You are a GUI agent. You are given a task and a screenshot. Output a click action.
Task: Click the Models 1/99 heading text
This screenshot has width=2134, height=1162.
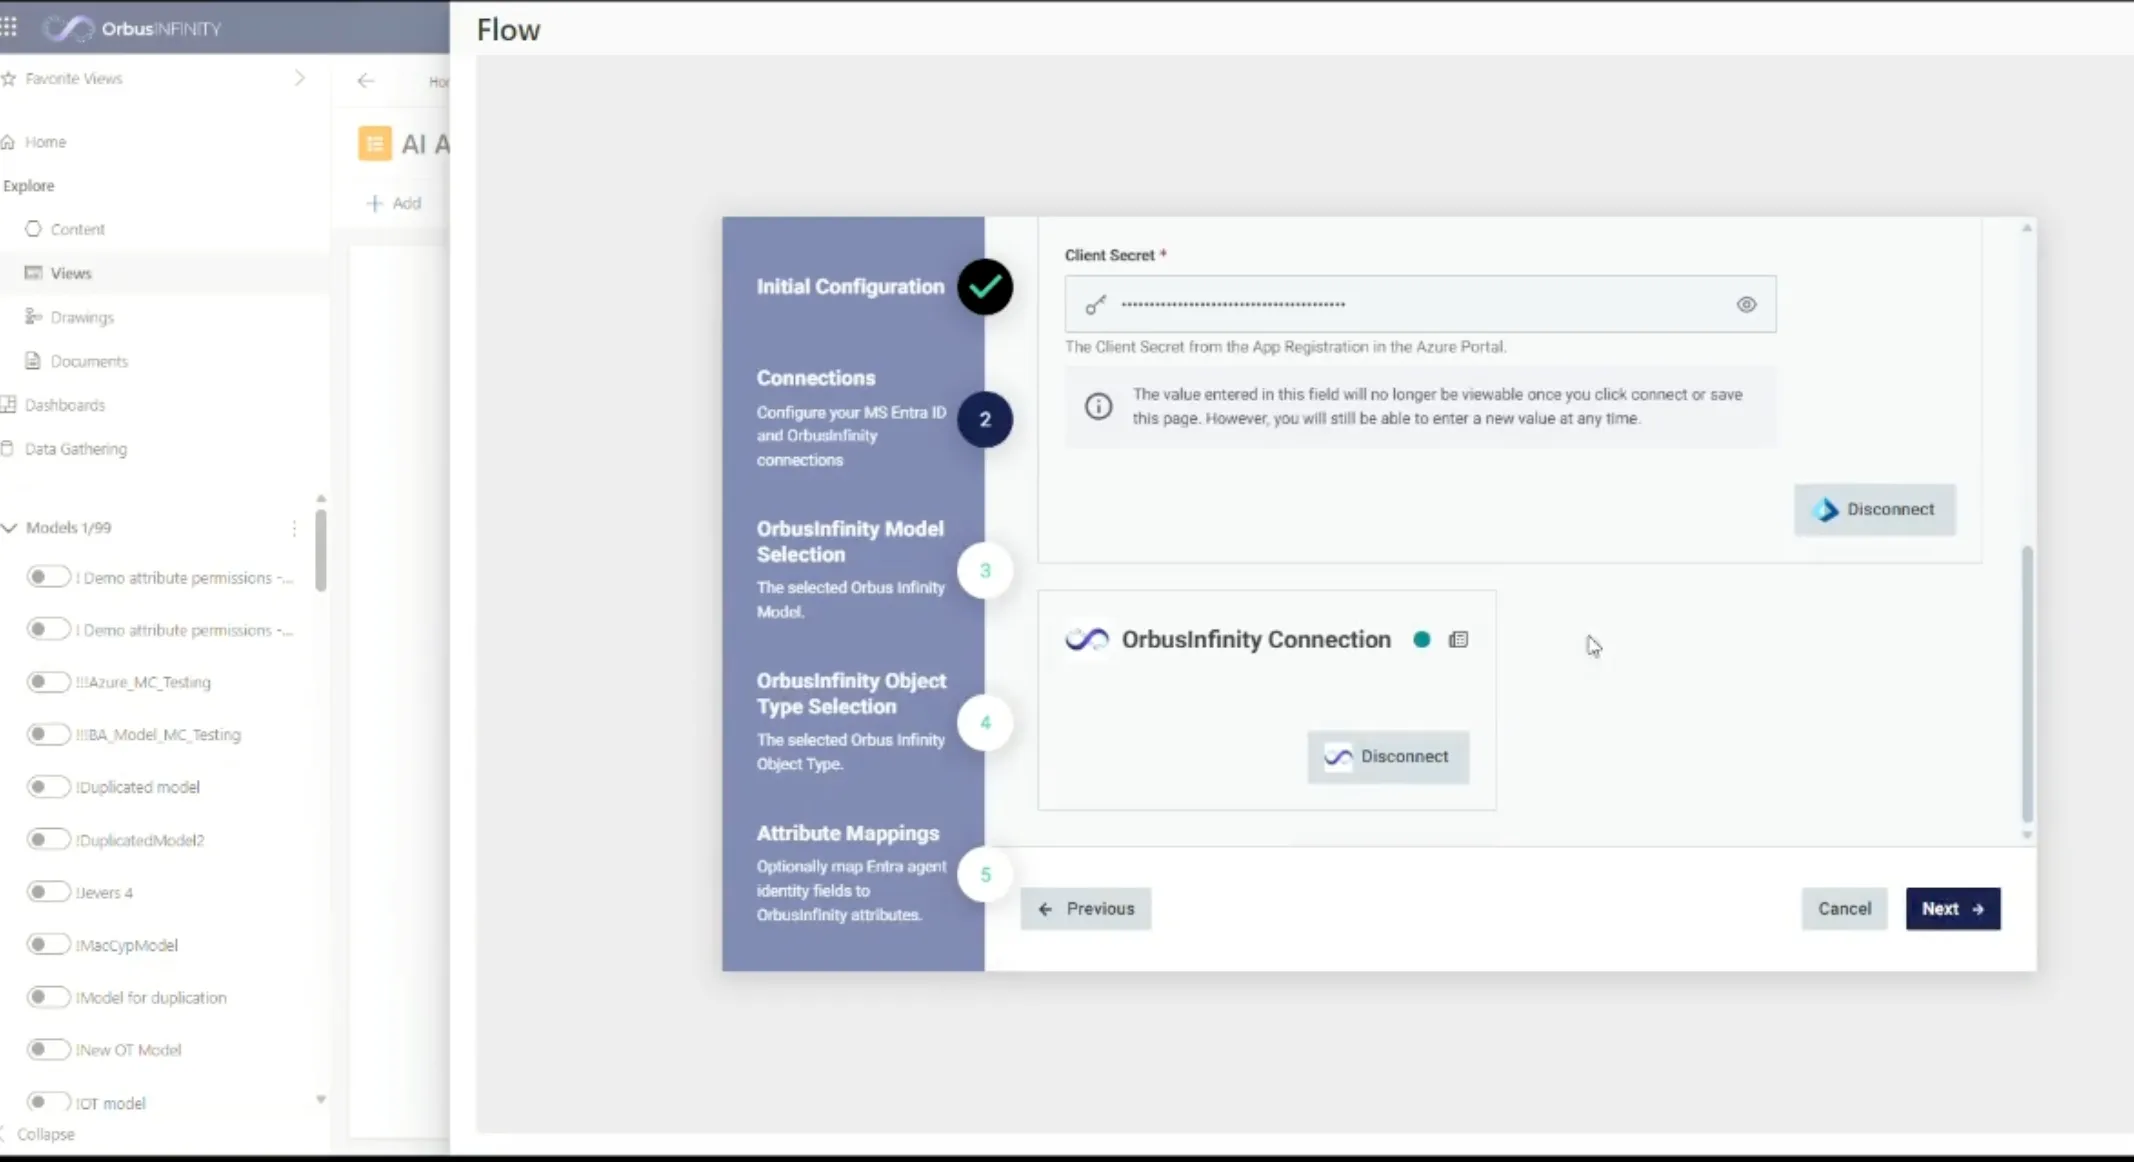68,528
